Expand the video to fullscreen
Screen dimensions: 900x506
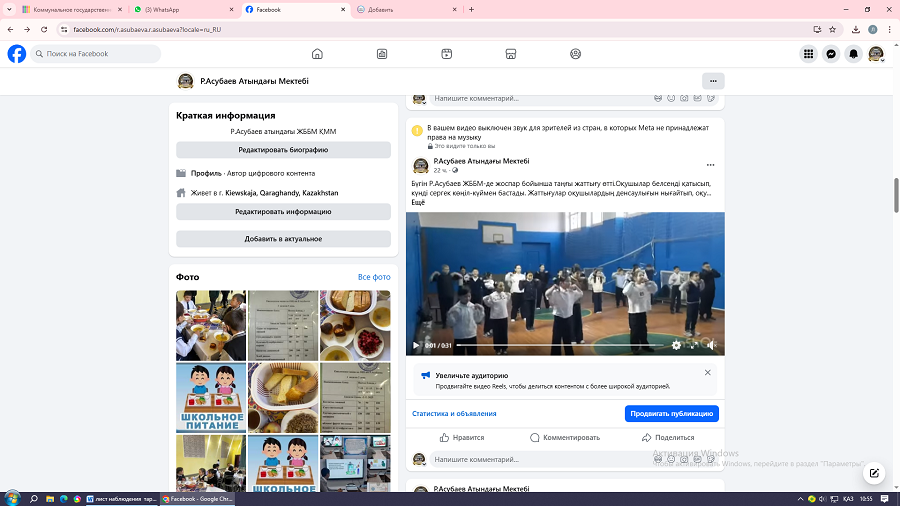pos(694,345)
